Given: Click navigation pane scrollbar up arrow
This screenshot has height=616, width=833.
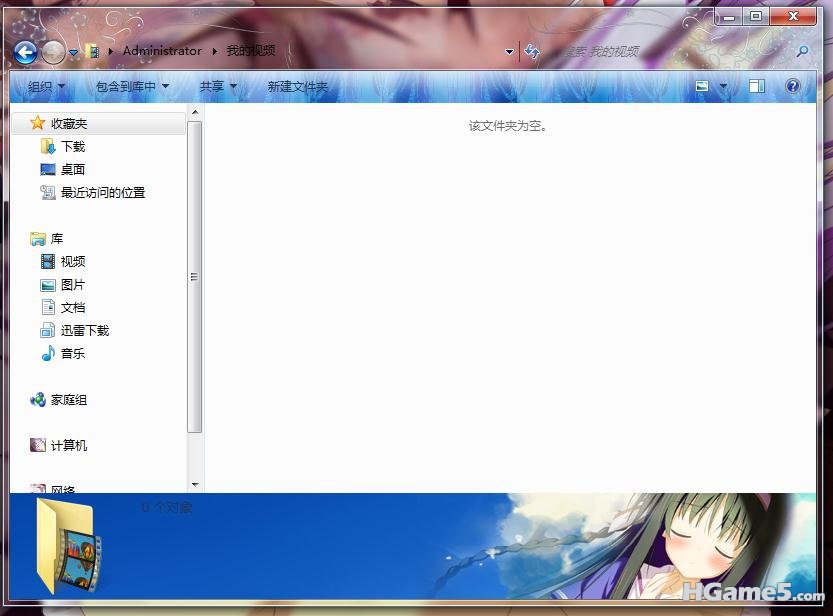Looking at the screenshot, I should tap(194, 113).
